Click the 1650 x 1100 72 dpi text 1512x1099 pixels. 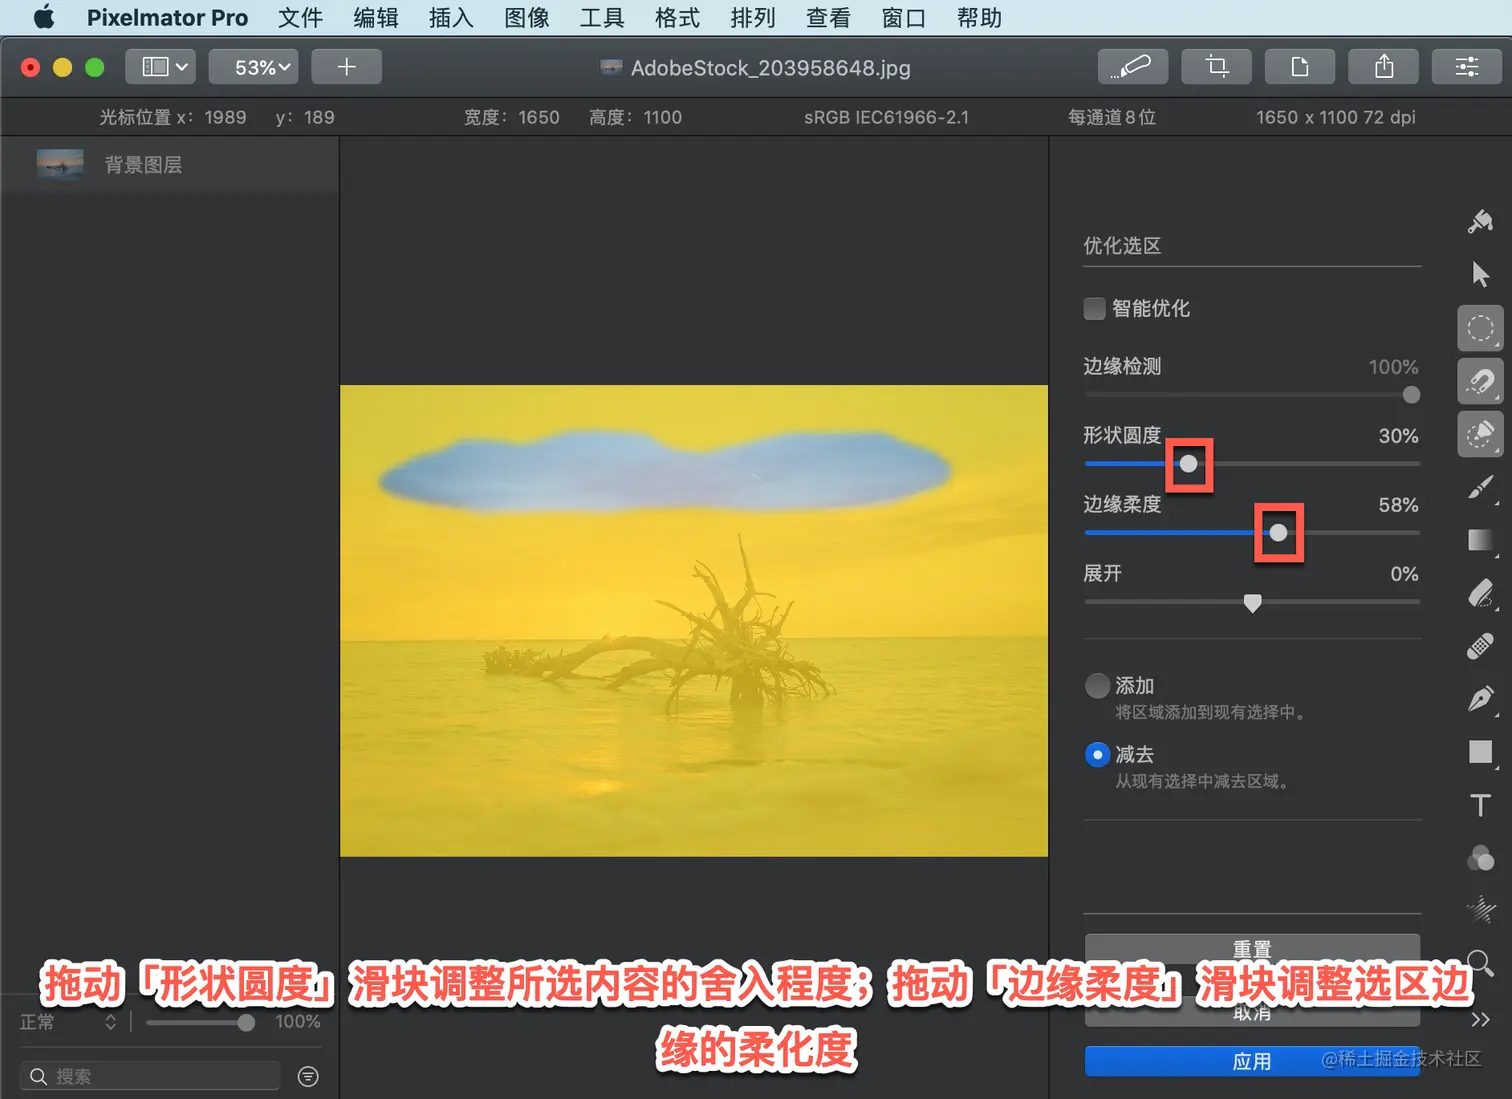pos(1336,117)
